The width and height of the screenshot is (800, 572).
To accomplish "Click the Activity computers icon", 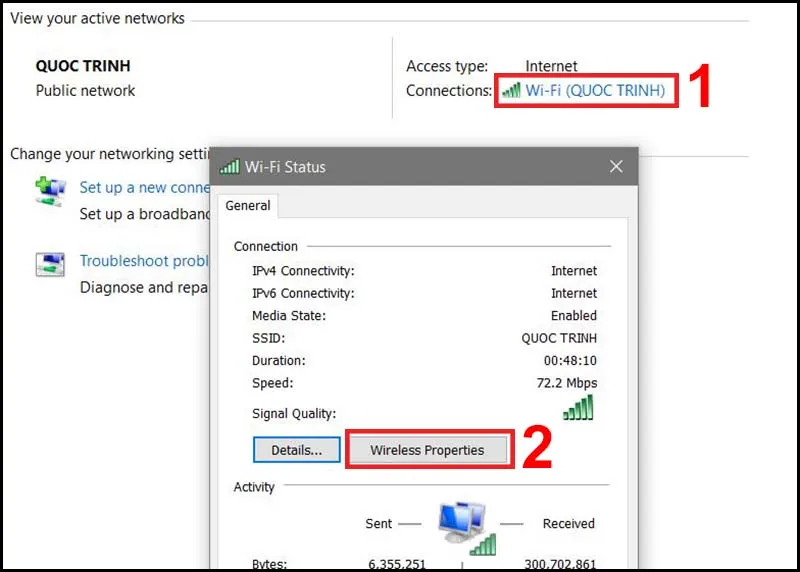I will [x=464, y=526].
